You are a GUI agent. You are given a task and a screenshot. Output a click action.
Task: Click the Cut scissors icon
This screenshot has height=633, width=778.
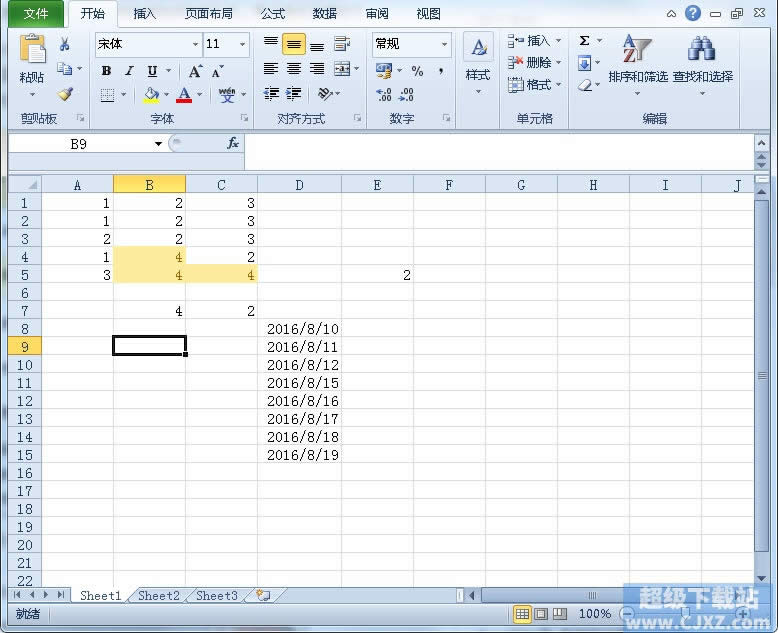pos(65,45)
